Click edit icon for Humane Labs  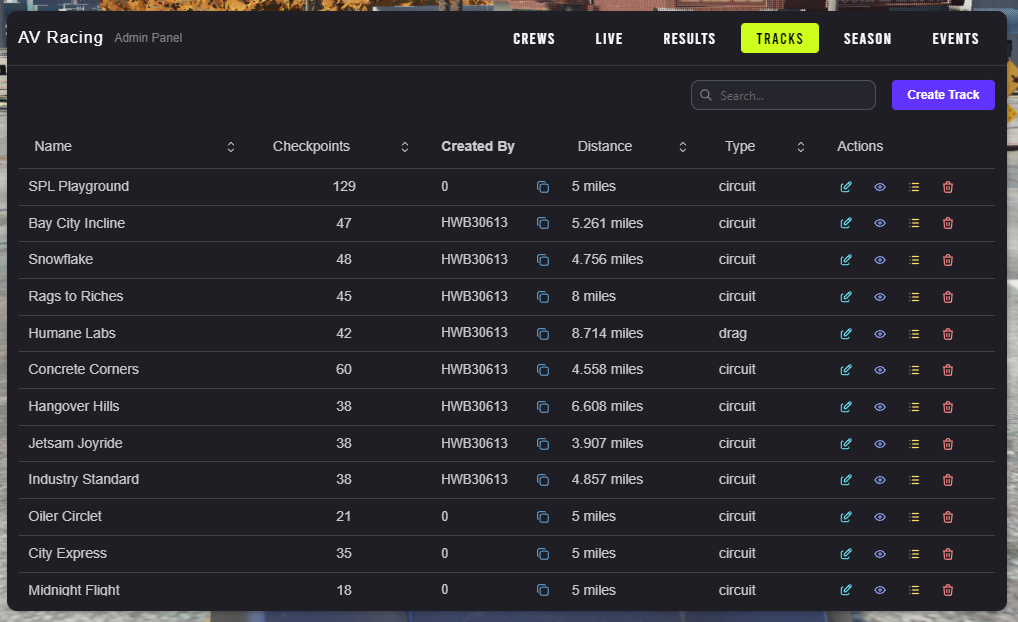(x=846, y=334)
